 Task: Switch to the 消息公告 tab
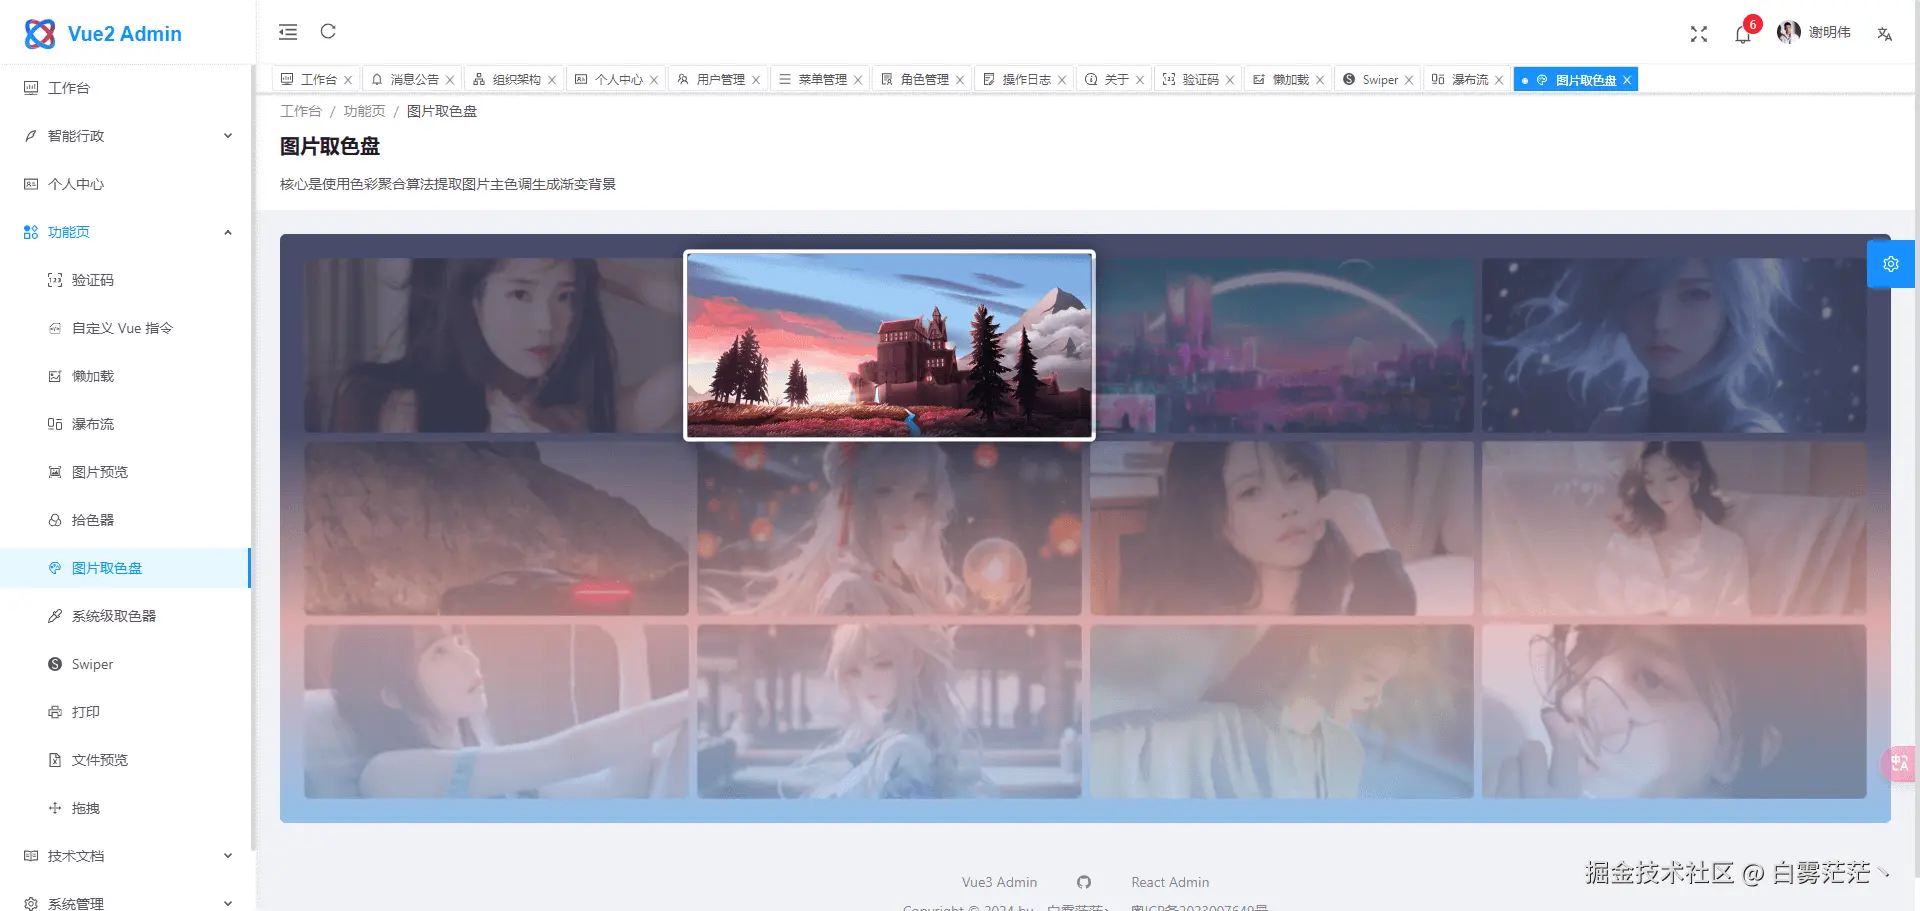tap(413, 79)
